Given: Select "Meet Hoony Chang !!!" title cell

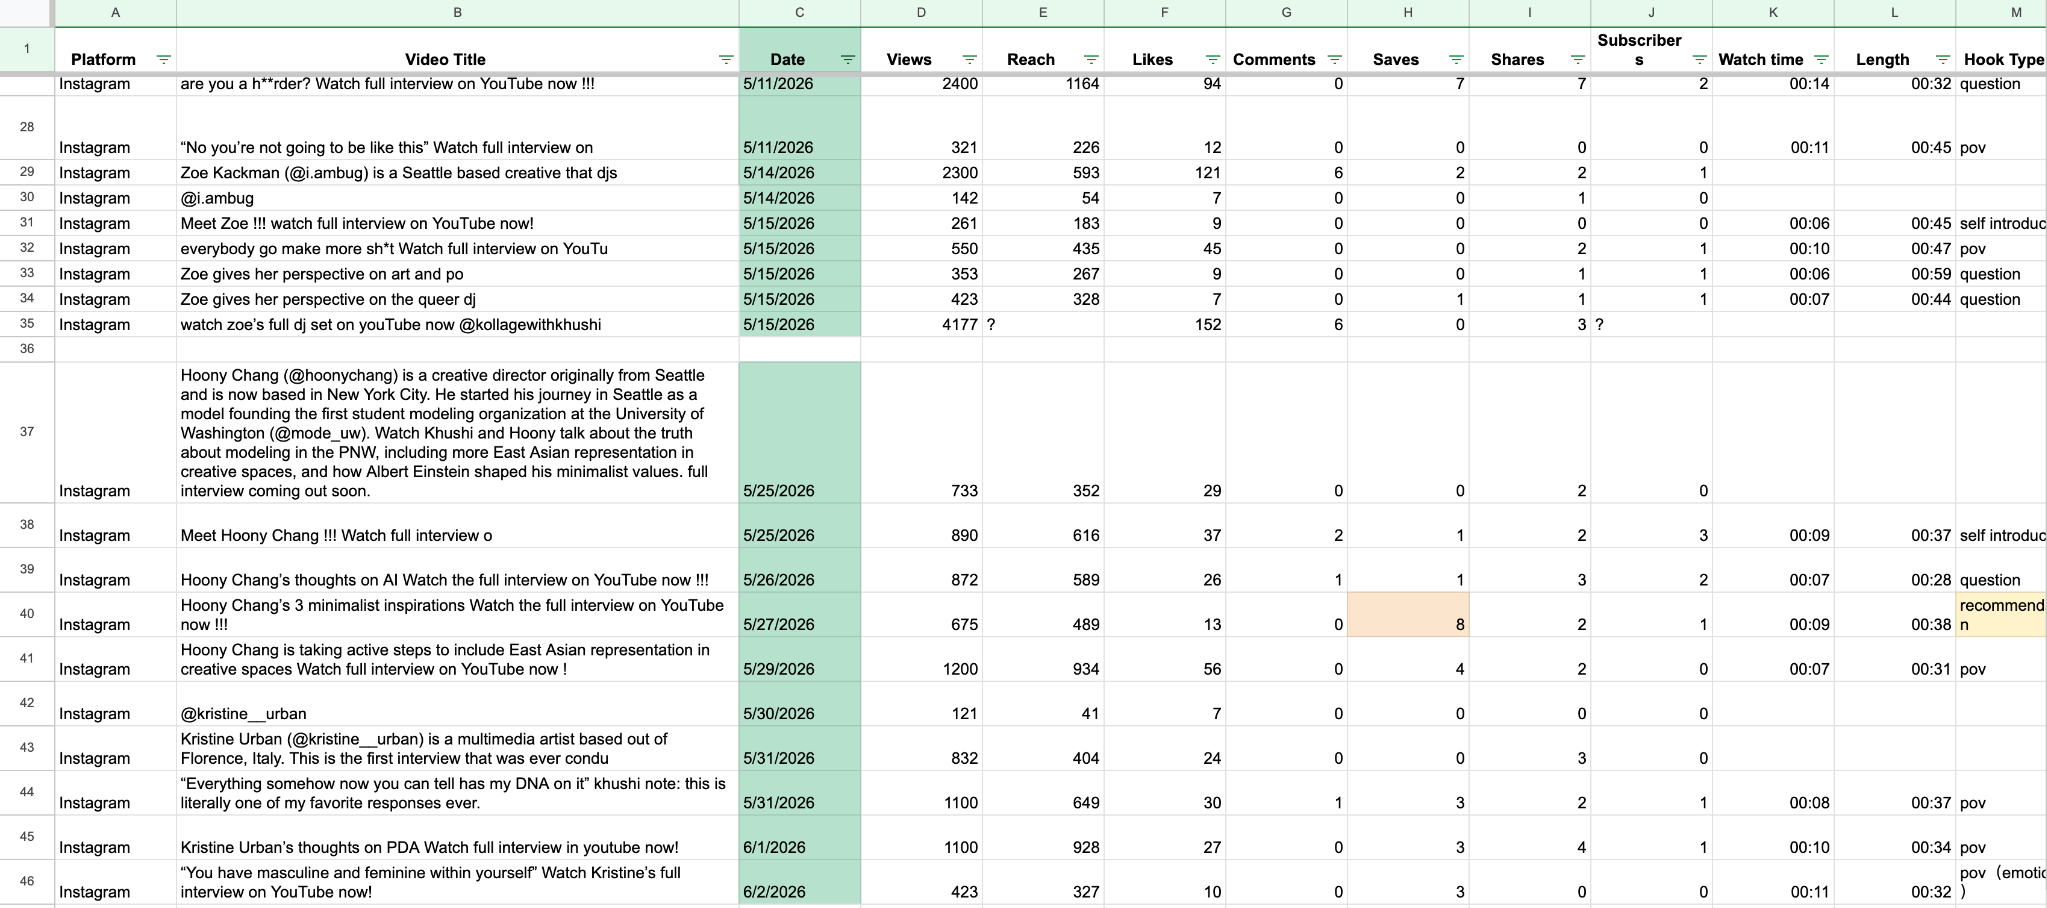Looking at the screenshot, I should coord(457,525).
